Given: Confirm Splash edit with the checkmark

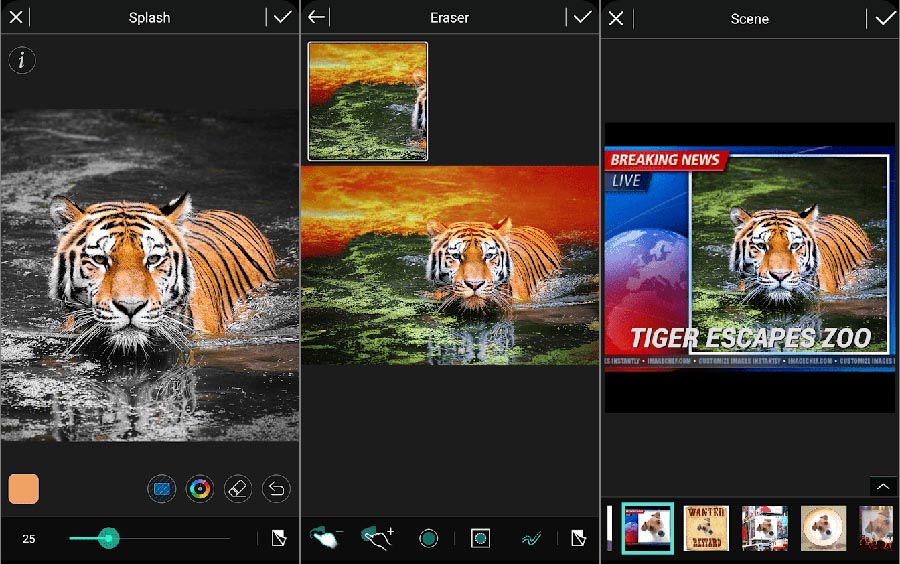Looking at the screenshot, I should (282, 17).
